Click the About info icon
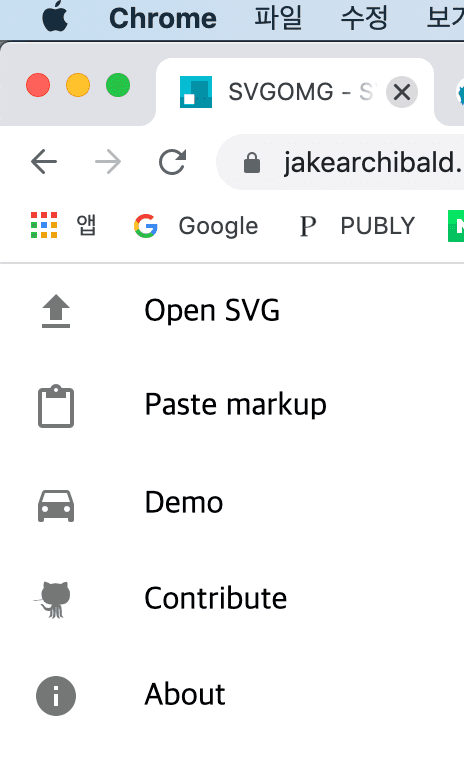 click(x=56, y=696)
